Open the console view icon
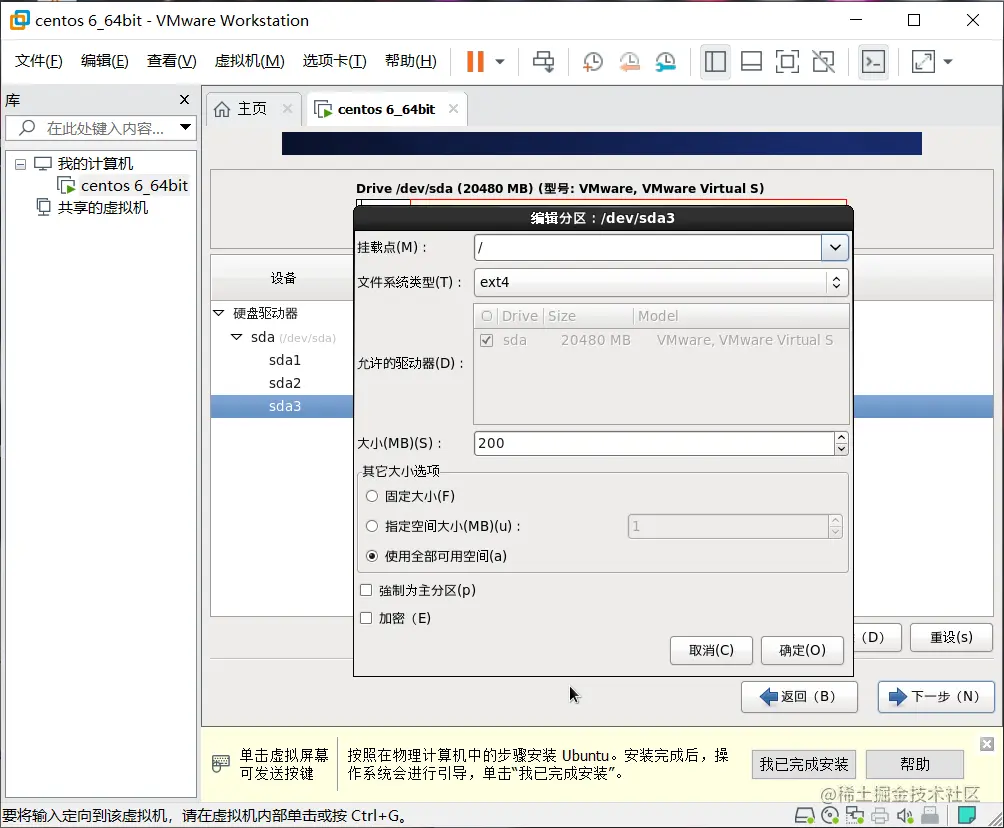1004x828 pixels. tap(873, 61)
